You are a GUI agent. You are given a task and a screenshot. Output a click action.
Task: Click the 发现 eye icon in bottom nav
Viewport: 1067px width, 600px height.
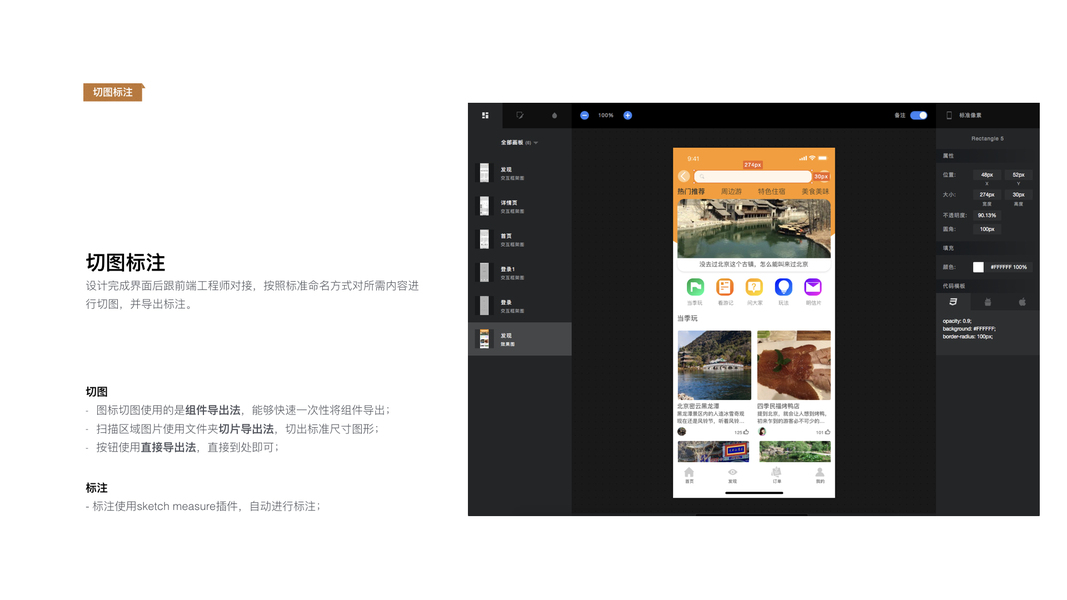(732, 472)
